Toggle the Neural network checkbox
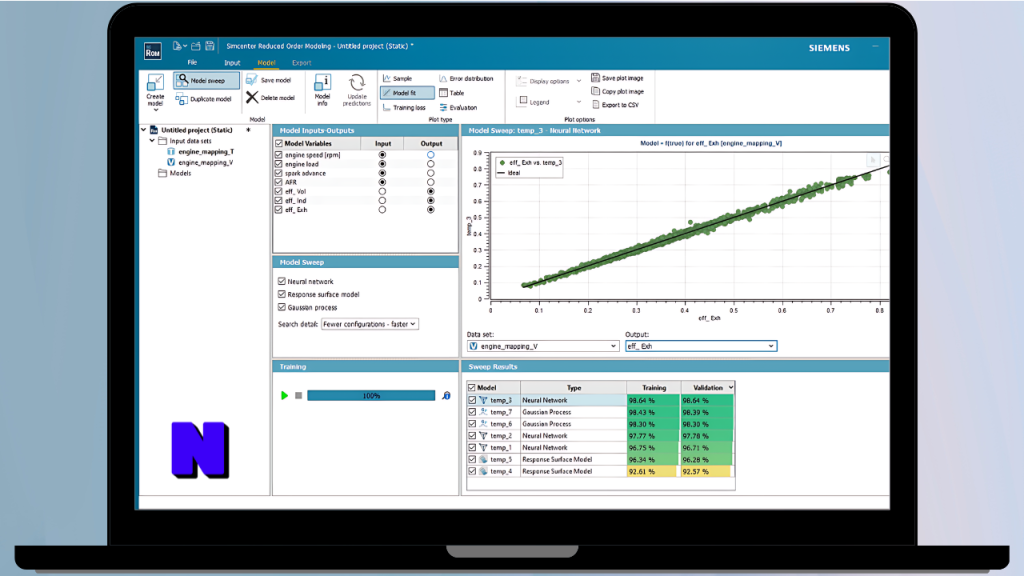The height and width of the screenshot is (576, 1024). click(x=282, y=281)
